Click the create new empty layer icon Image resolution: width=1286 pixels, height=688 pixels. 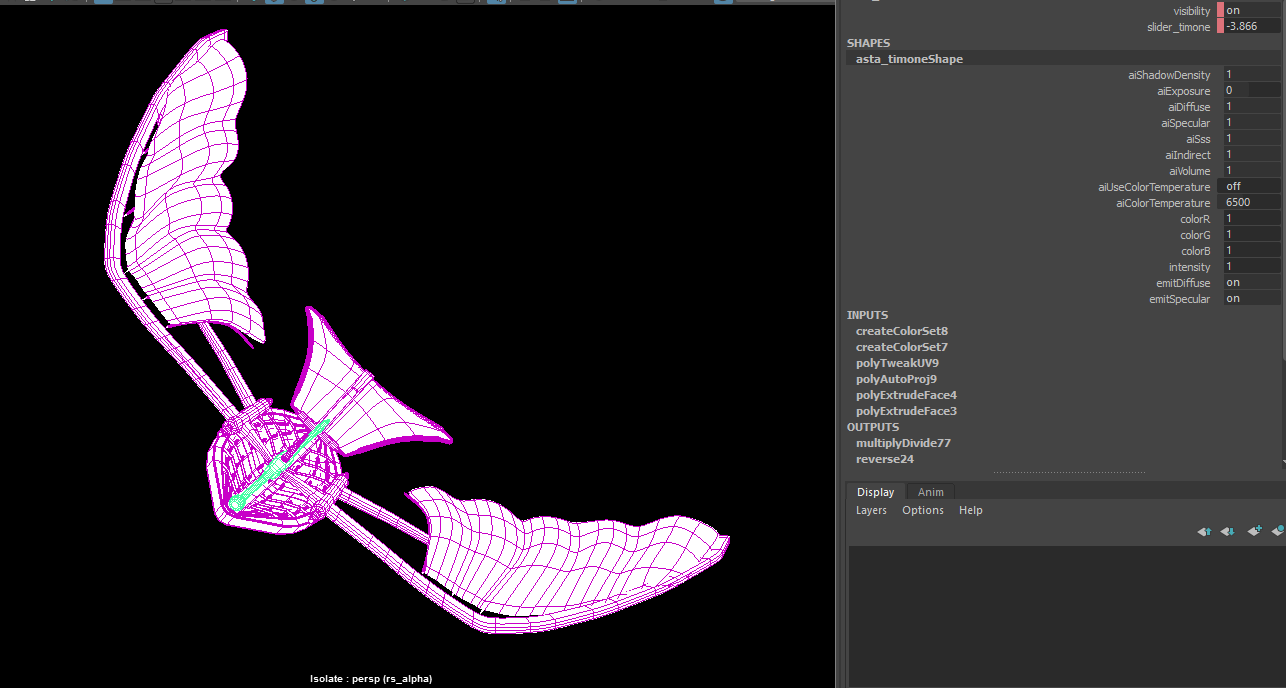point(1254,531)
